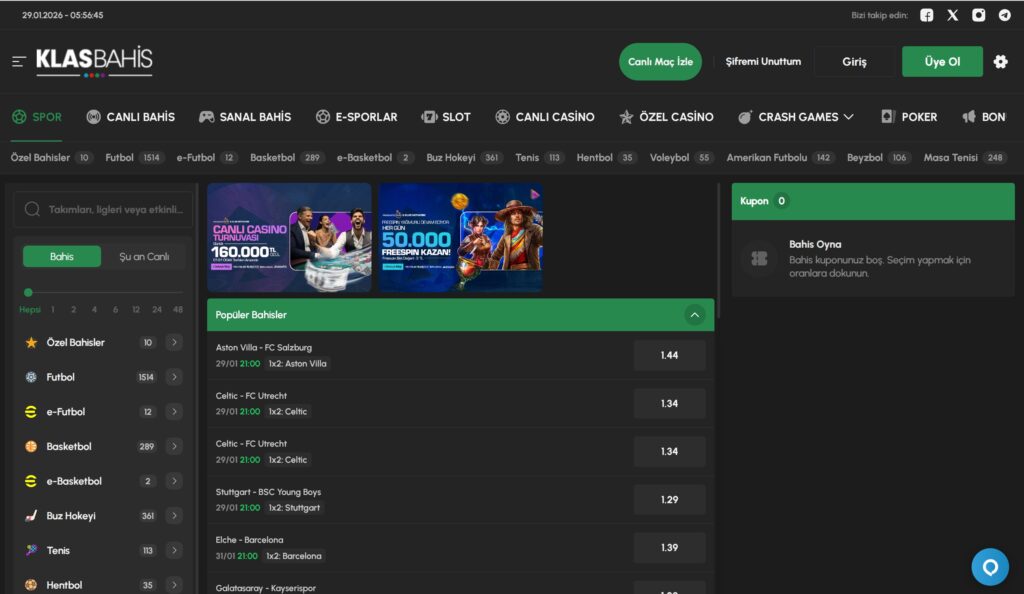1024x594 pixels.
Task: Open the live chat bubble
Action: click(x=990, y=567)
